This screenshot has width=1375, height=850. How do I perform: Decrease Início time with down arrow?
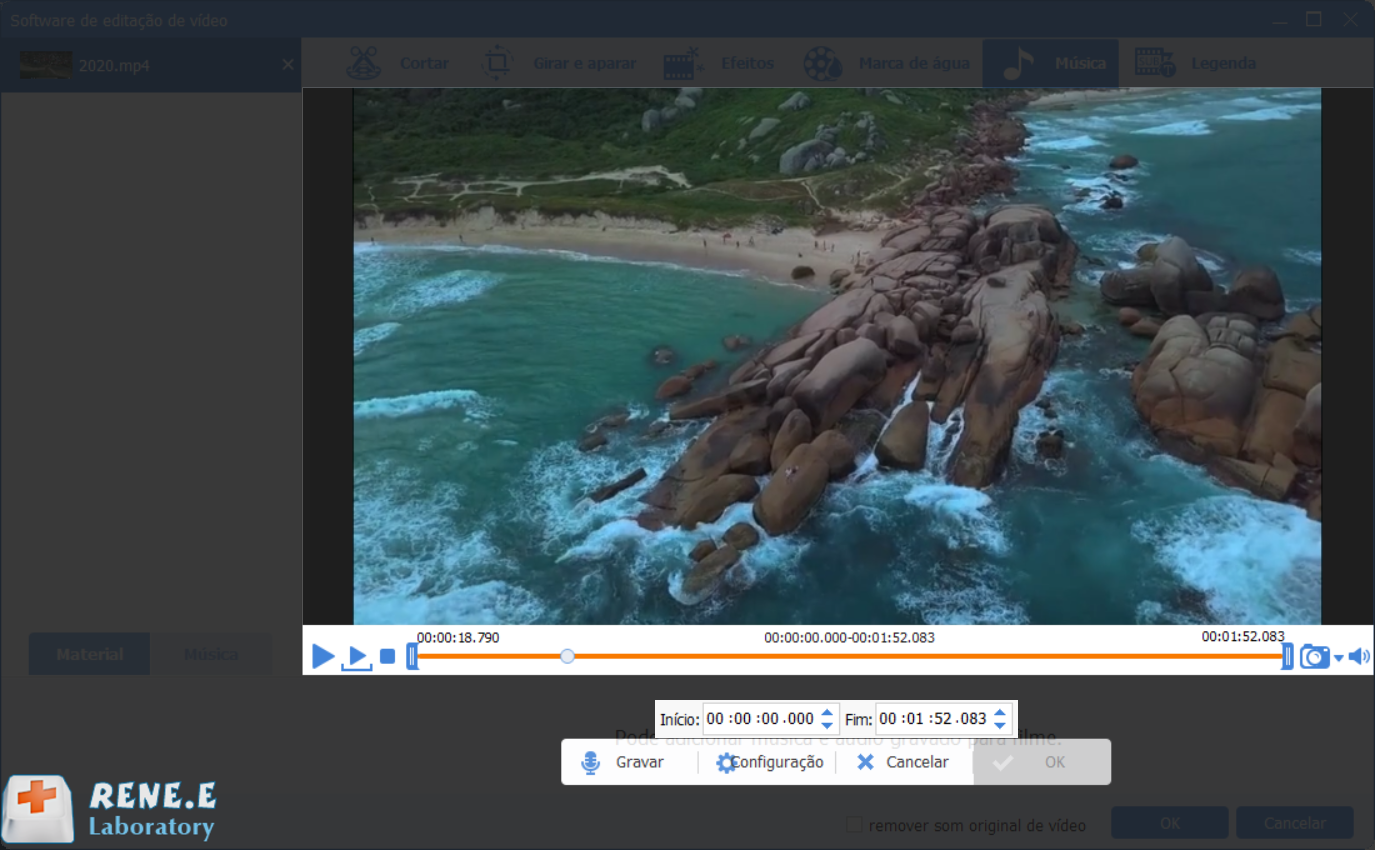pyautogui.click(x=827, y=725)
